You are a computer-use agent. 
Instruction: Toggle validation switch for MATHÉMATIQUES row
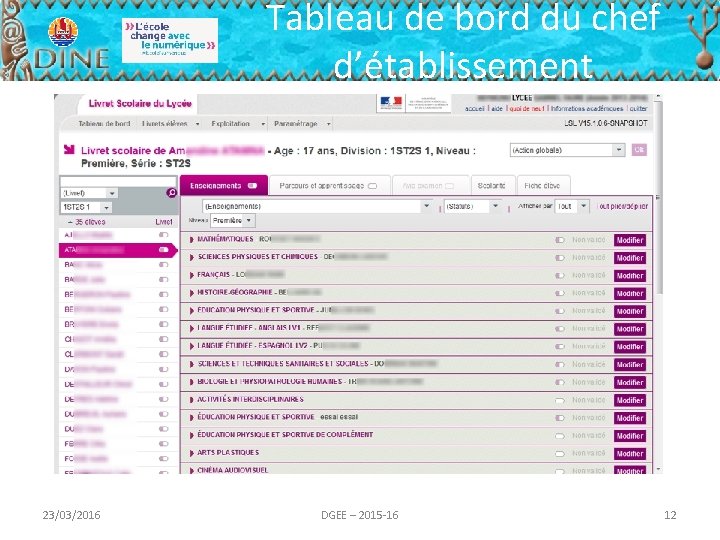pyautogui.click(x=559, y=240)
